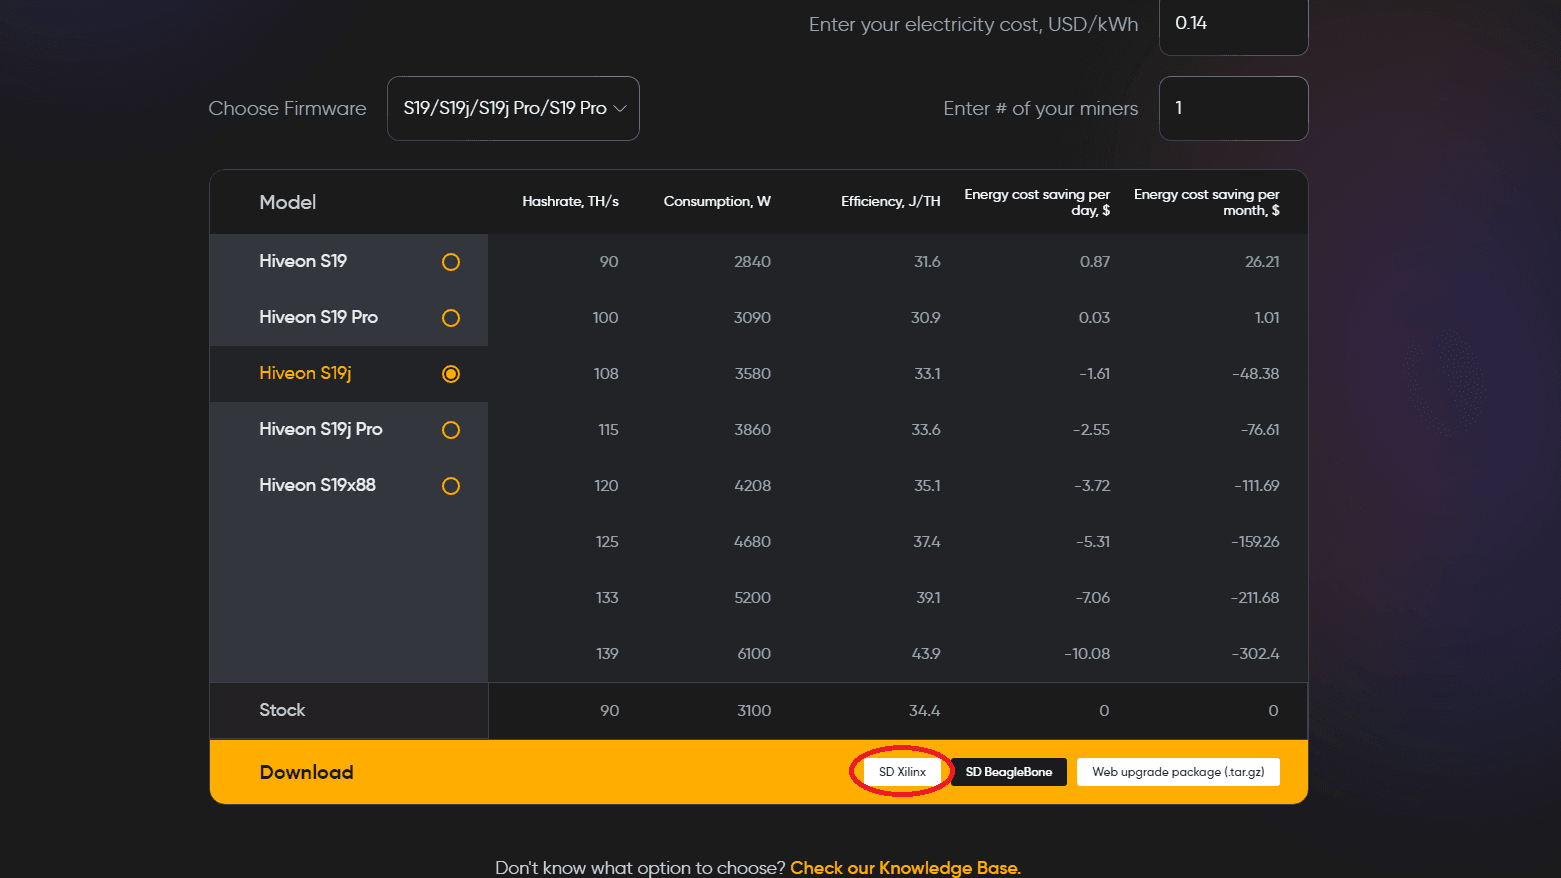Click the Hiveon S19j Pro model name
Screen dimensions: 1561x878
(320, 429)
